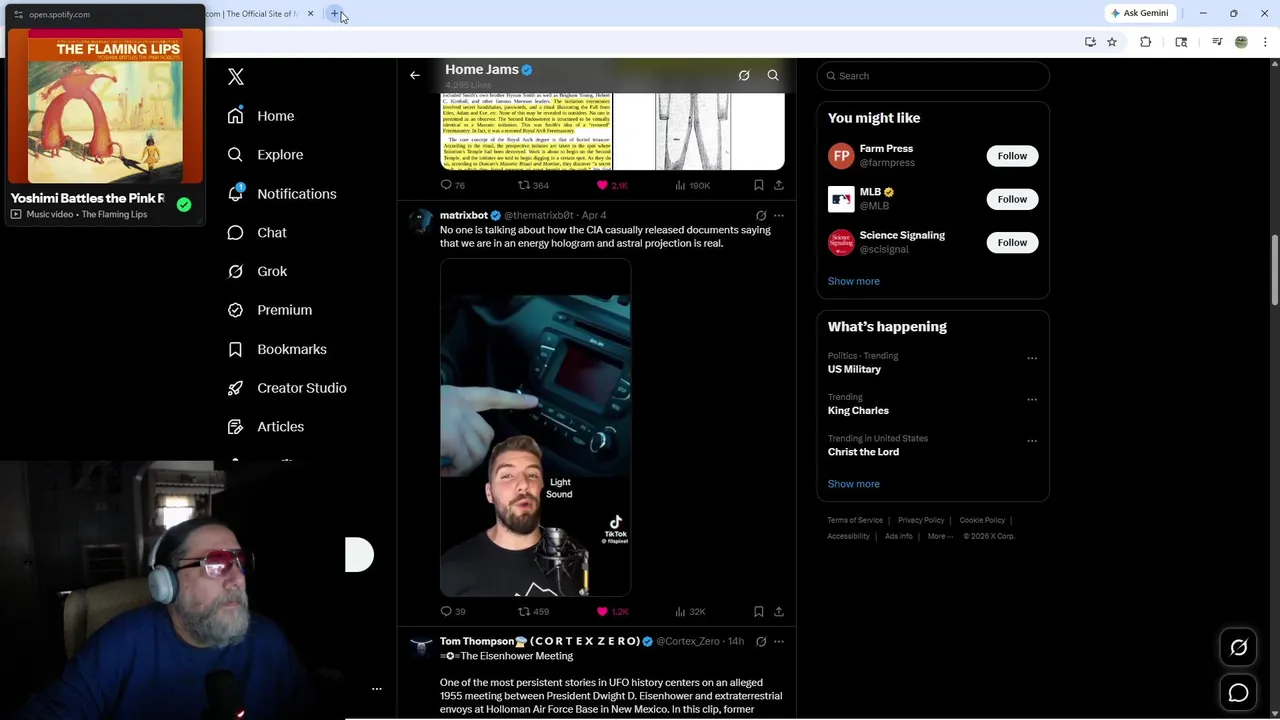This screenshot has height=720, width=1280.
Task: Reply to the post with 76 replies
Action: pos(452,185)
